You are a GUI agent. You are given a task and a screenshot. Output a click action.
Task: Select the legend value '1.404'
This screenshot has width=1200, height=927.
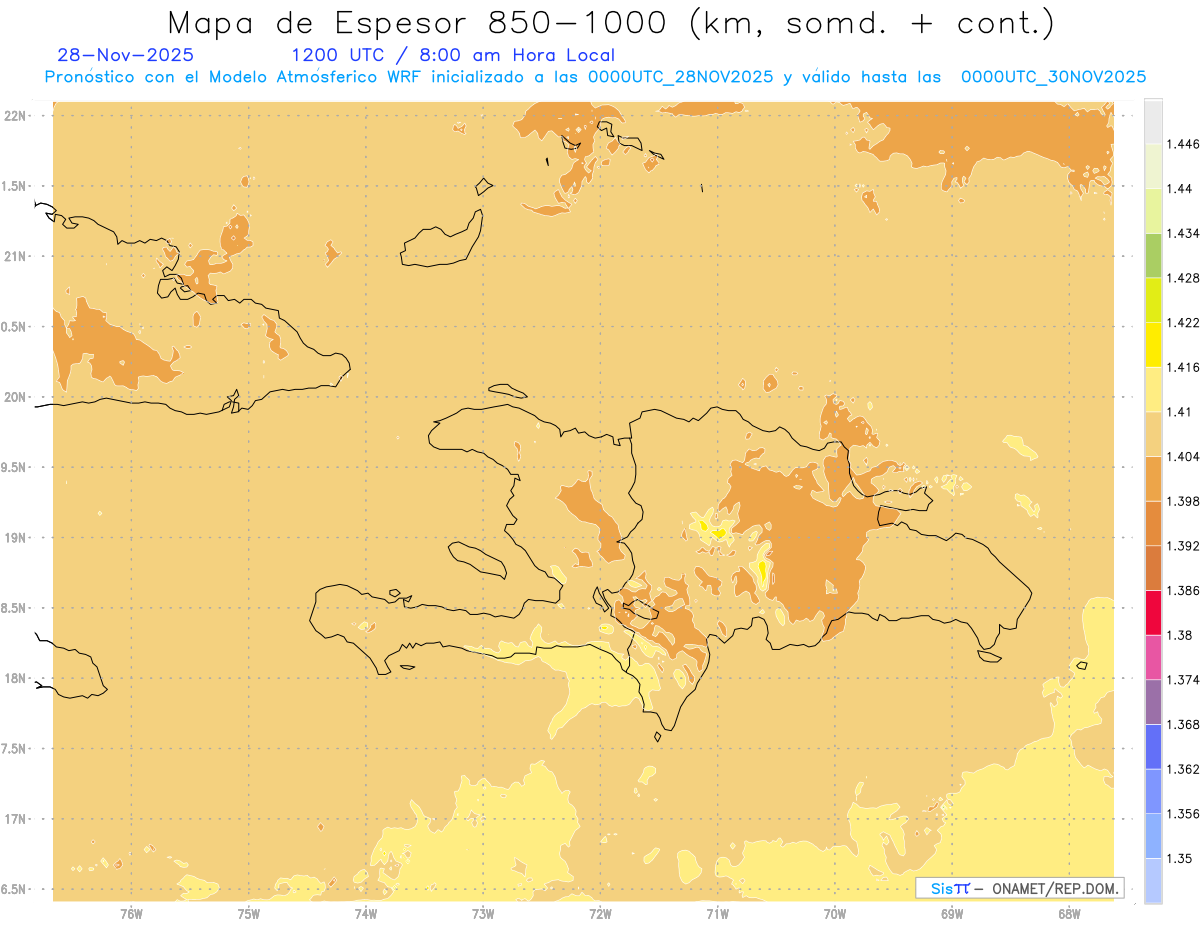tap(1182, 456)
